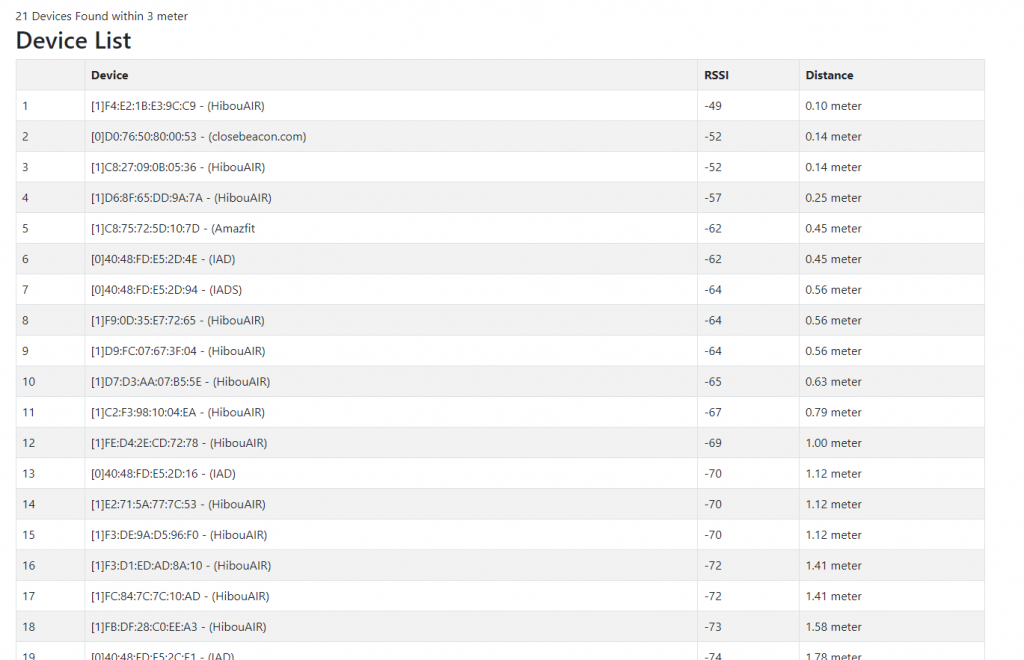Viewport: 1024px width, 660px height.
Task: Click device 40:48:FD:E5:2D:94 labeled IADS
Action: (166, 290)
